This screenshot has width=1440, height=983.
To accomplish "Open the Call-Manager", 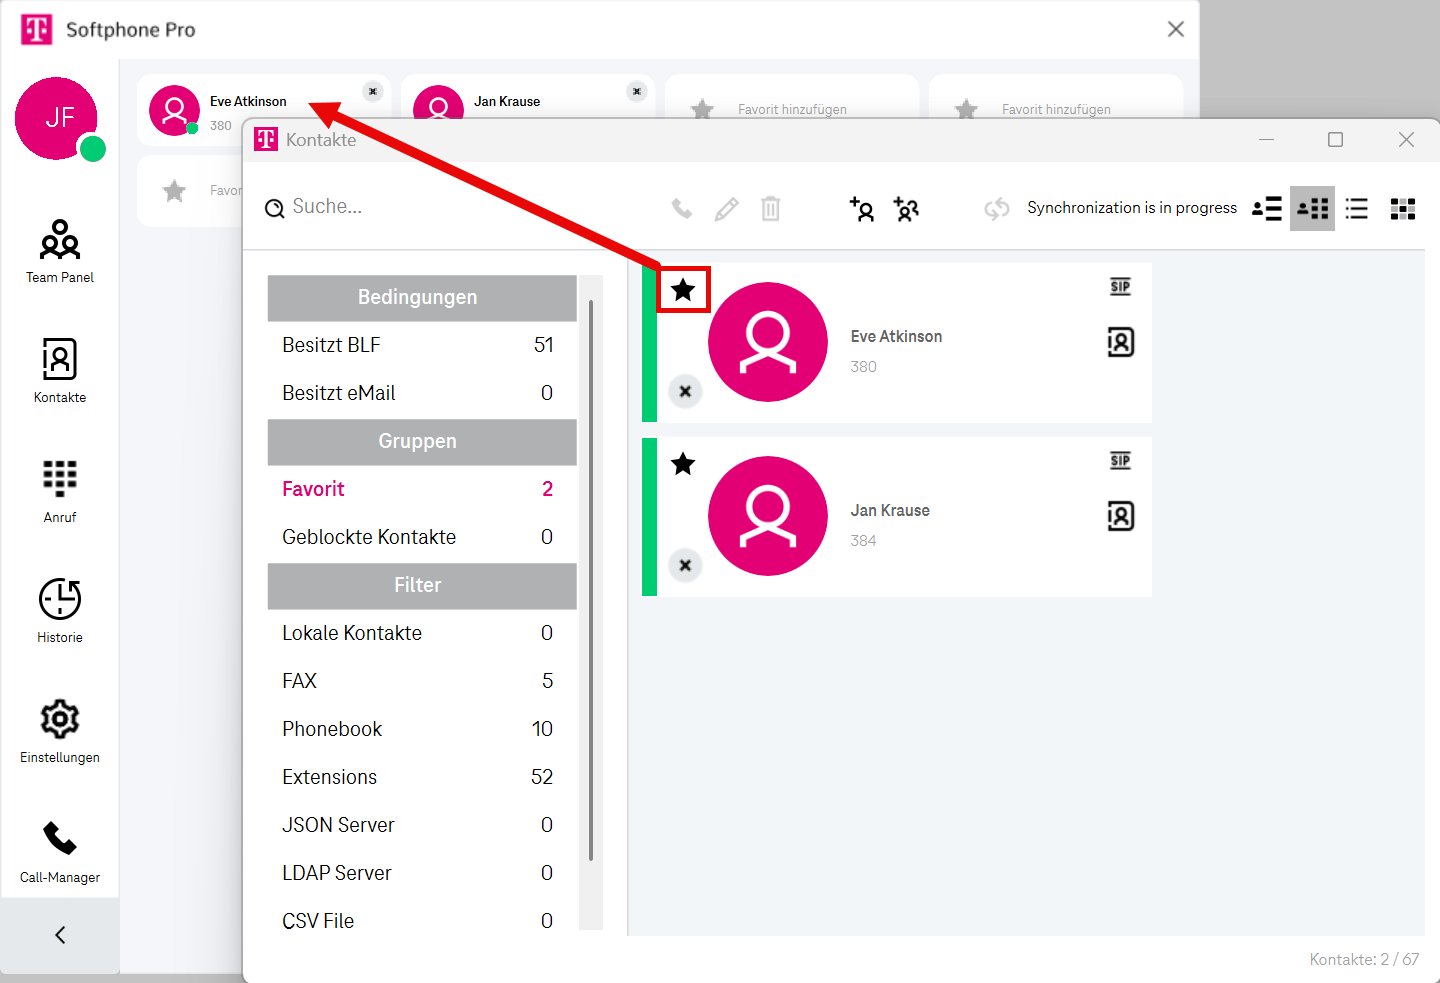I will point(60,851).
